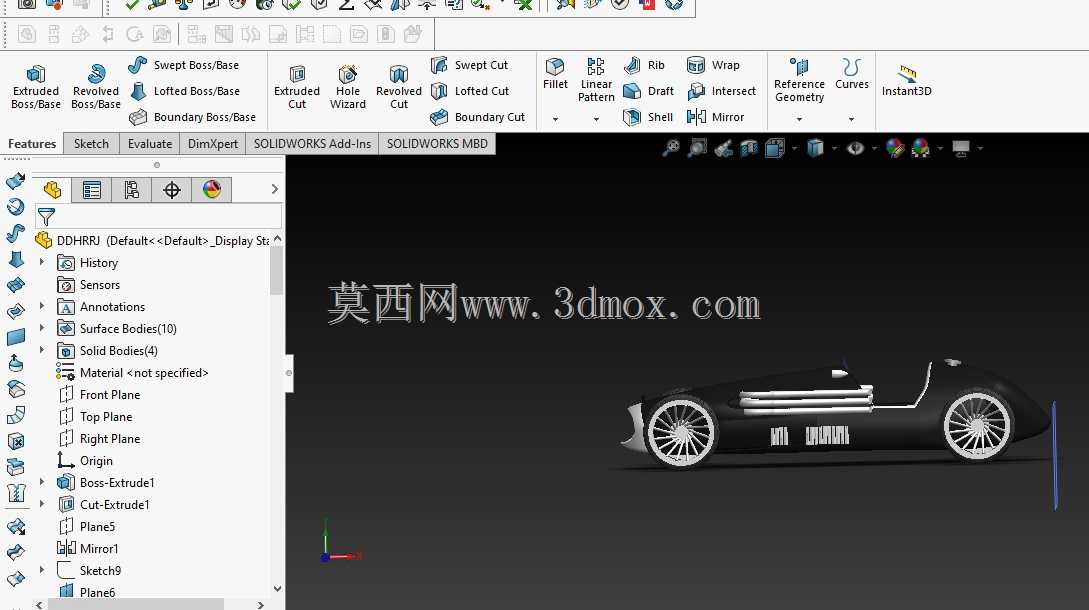Expand the Boss-Extrude1 feature
Viewport: 1089px width, 610px height.
pyautogui.click(x=42, y=481)
